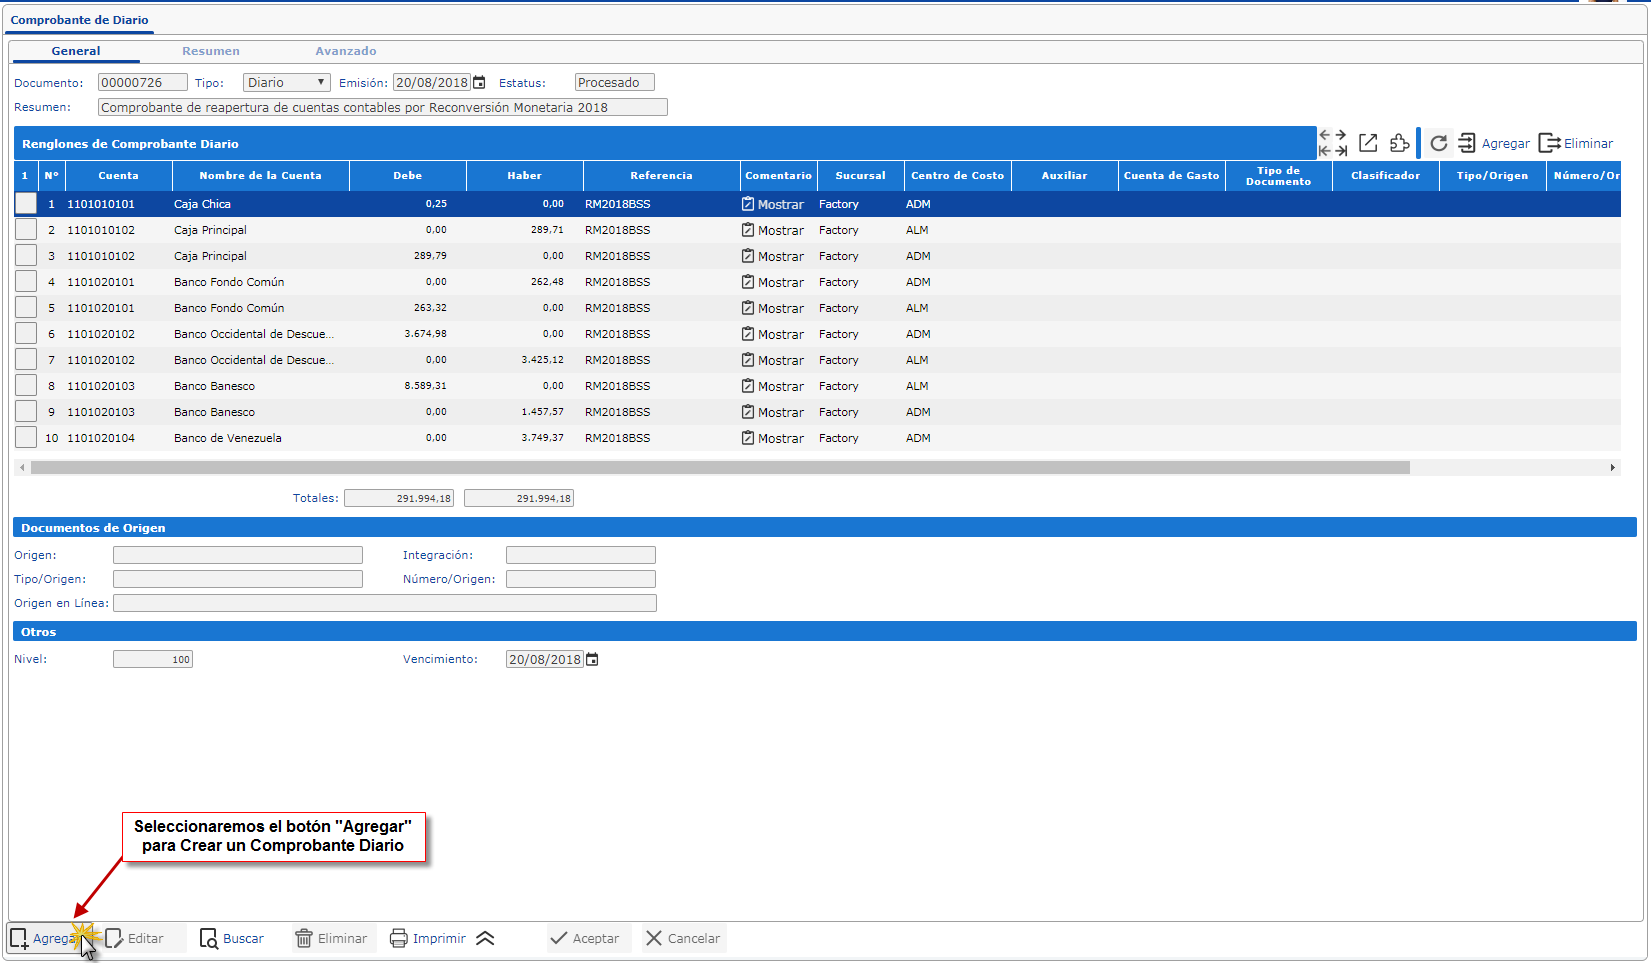Click the horizontal scrollbar right arrow
Image resolution: width=1651 pixels, height=963 pixels.
coord(1612,467)
